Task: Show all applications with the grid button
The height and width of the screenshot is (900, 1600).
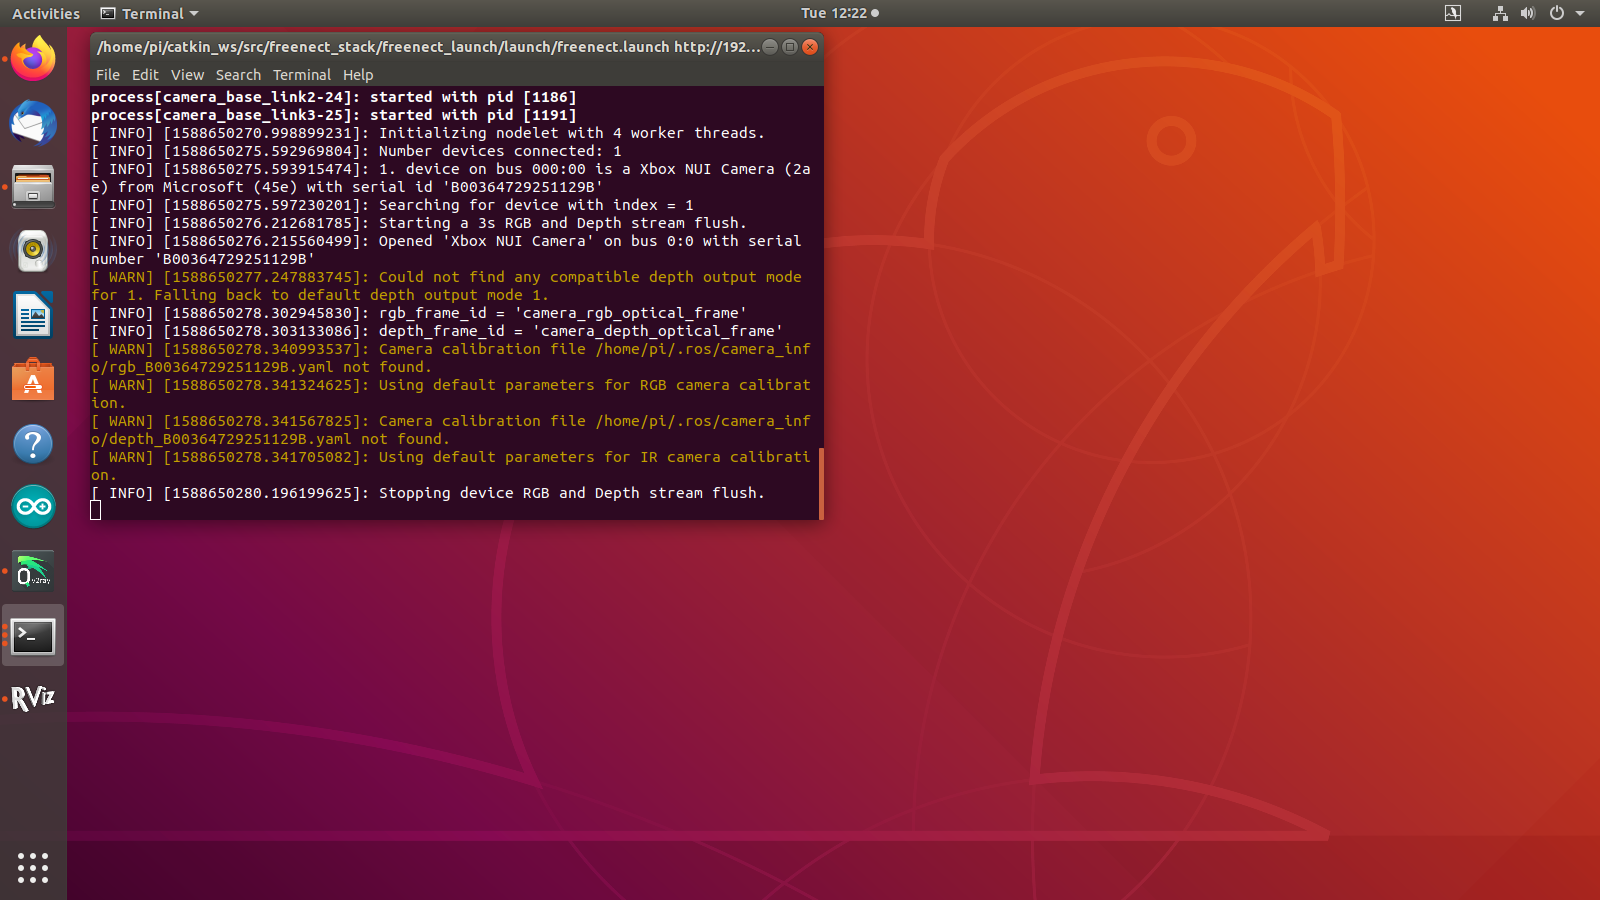Action: [33, 868]
